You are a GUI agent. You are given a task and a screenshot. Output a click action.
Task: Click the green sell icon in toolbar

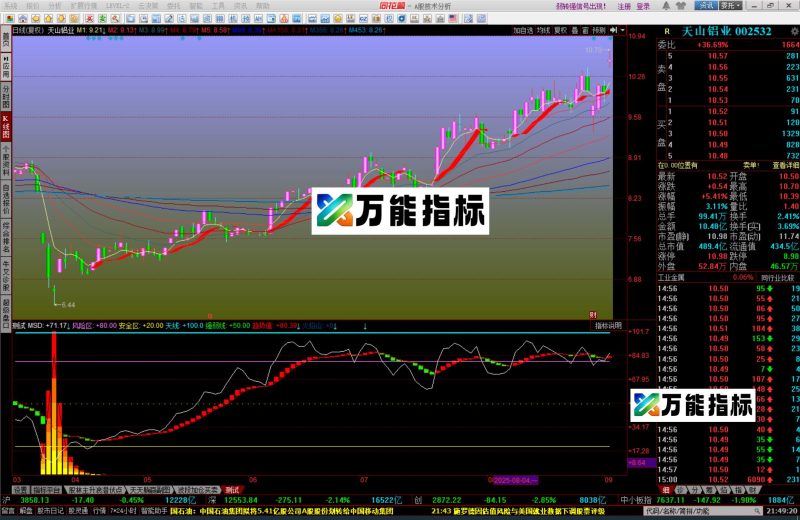[x=103, y=19]
